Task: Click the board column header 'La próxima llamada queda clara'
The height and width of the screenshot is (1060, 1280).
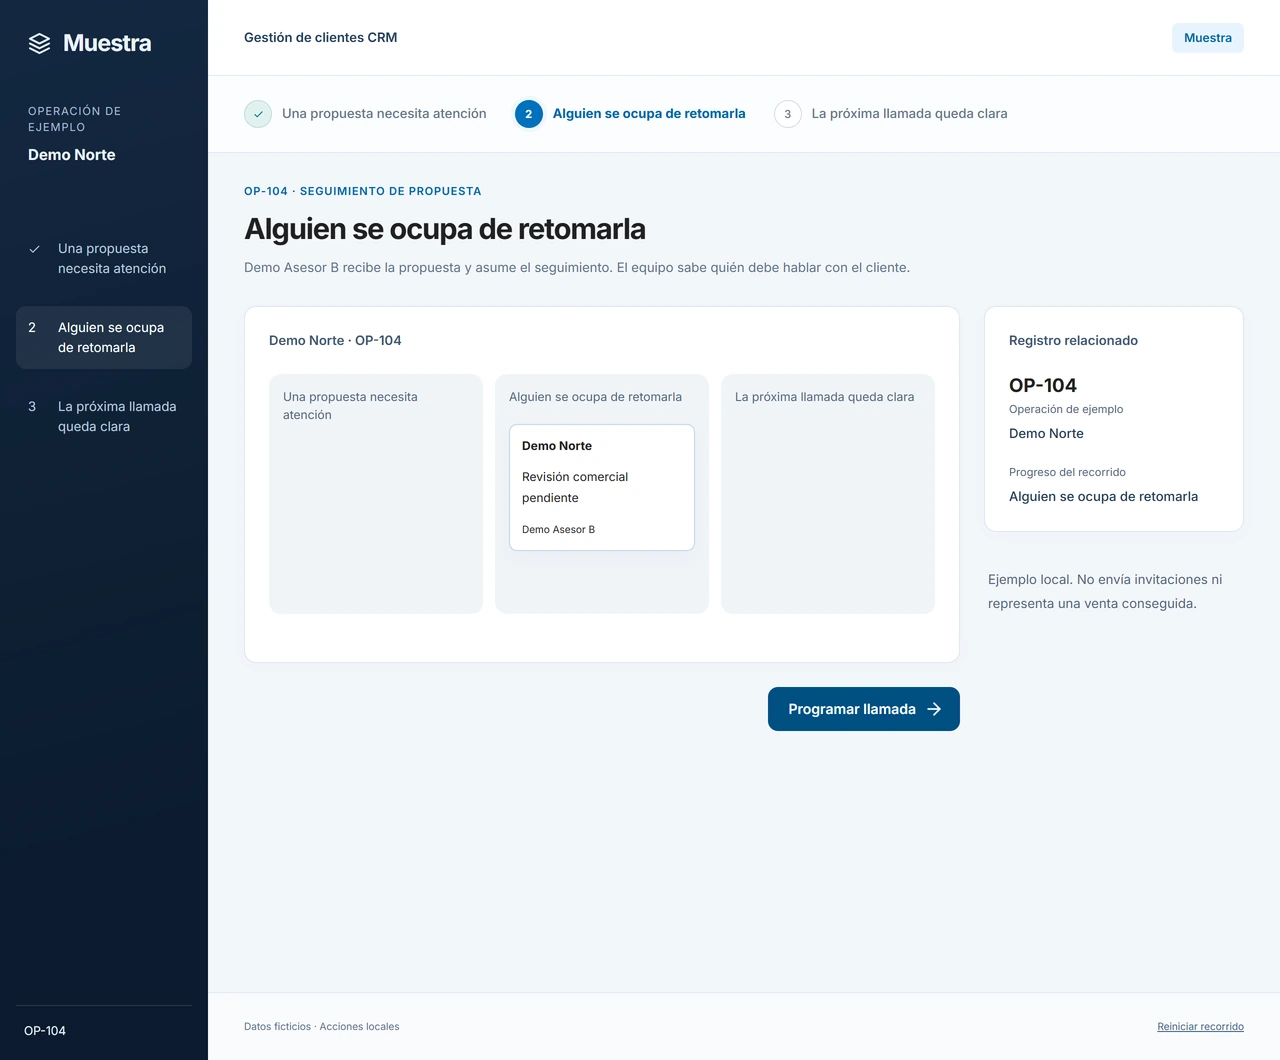Action: click(x=825, y=397)
